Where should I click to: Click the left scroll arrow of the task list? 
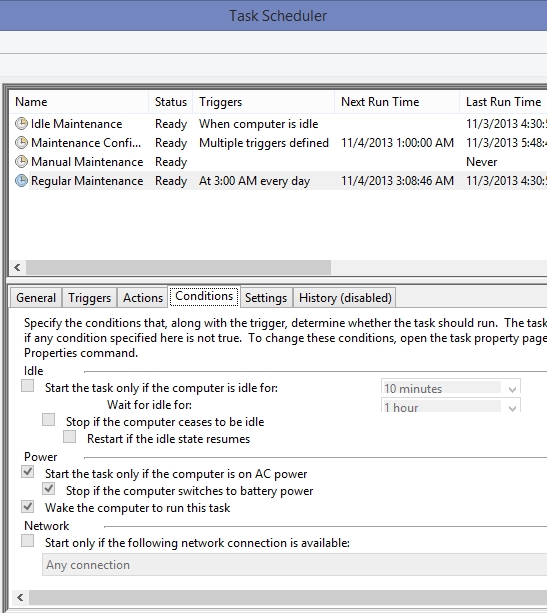click(x=17, y=268)
